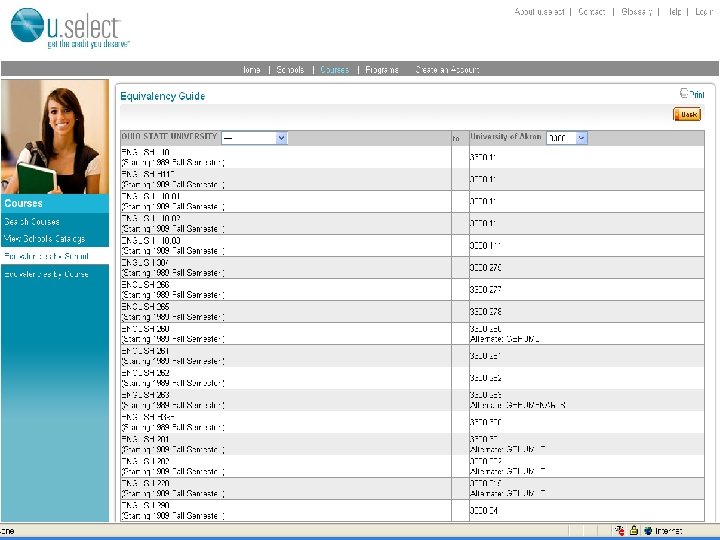
Task: Click the printer icon beside Print
Action: (684, 93)
